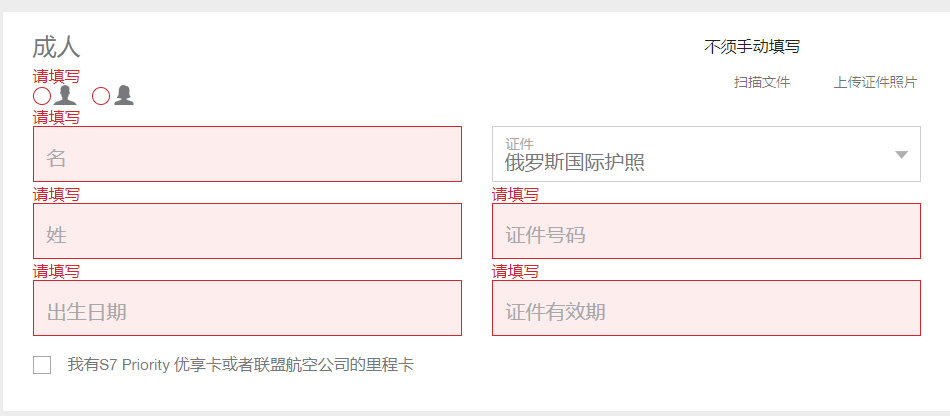
Task: Select the male gender icon
Action: click(x=65, y=96)
